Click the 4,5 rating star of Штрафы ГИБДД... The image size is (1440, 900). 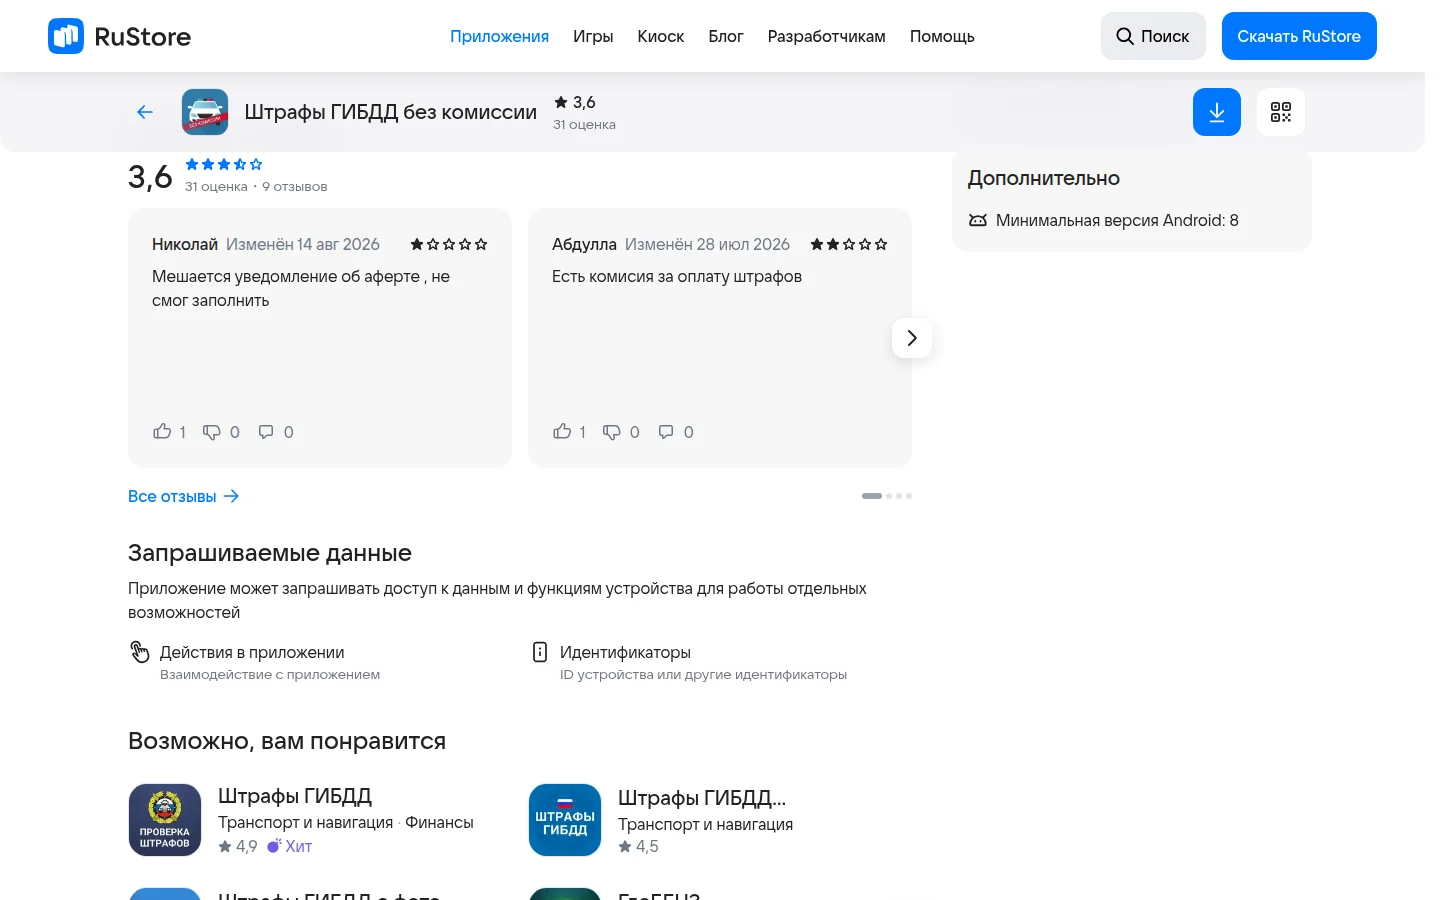pos(625,846)
